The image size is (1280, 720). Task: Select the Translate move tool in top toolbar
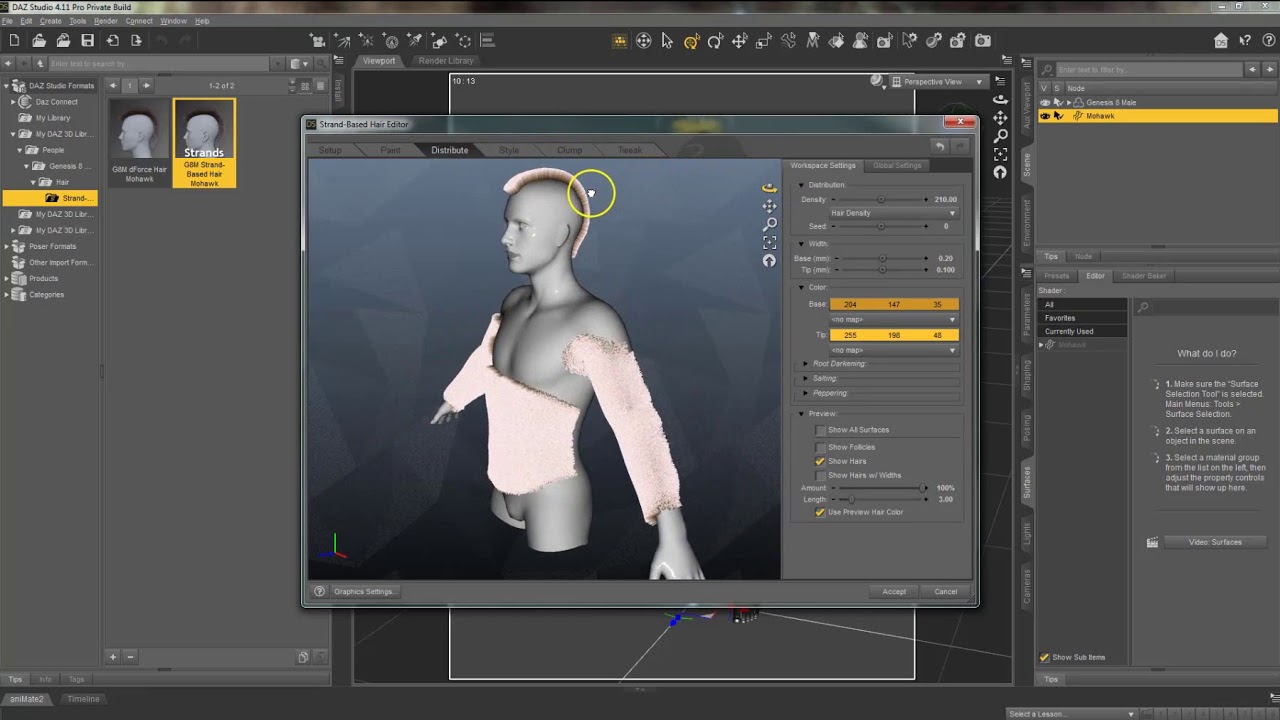tap(739, 41)
